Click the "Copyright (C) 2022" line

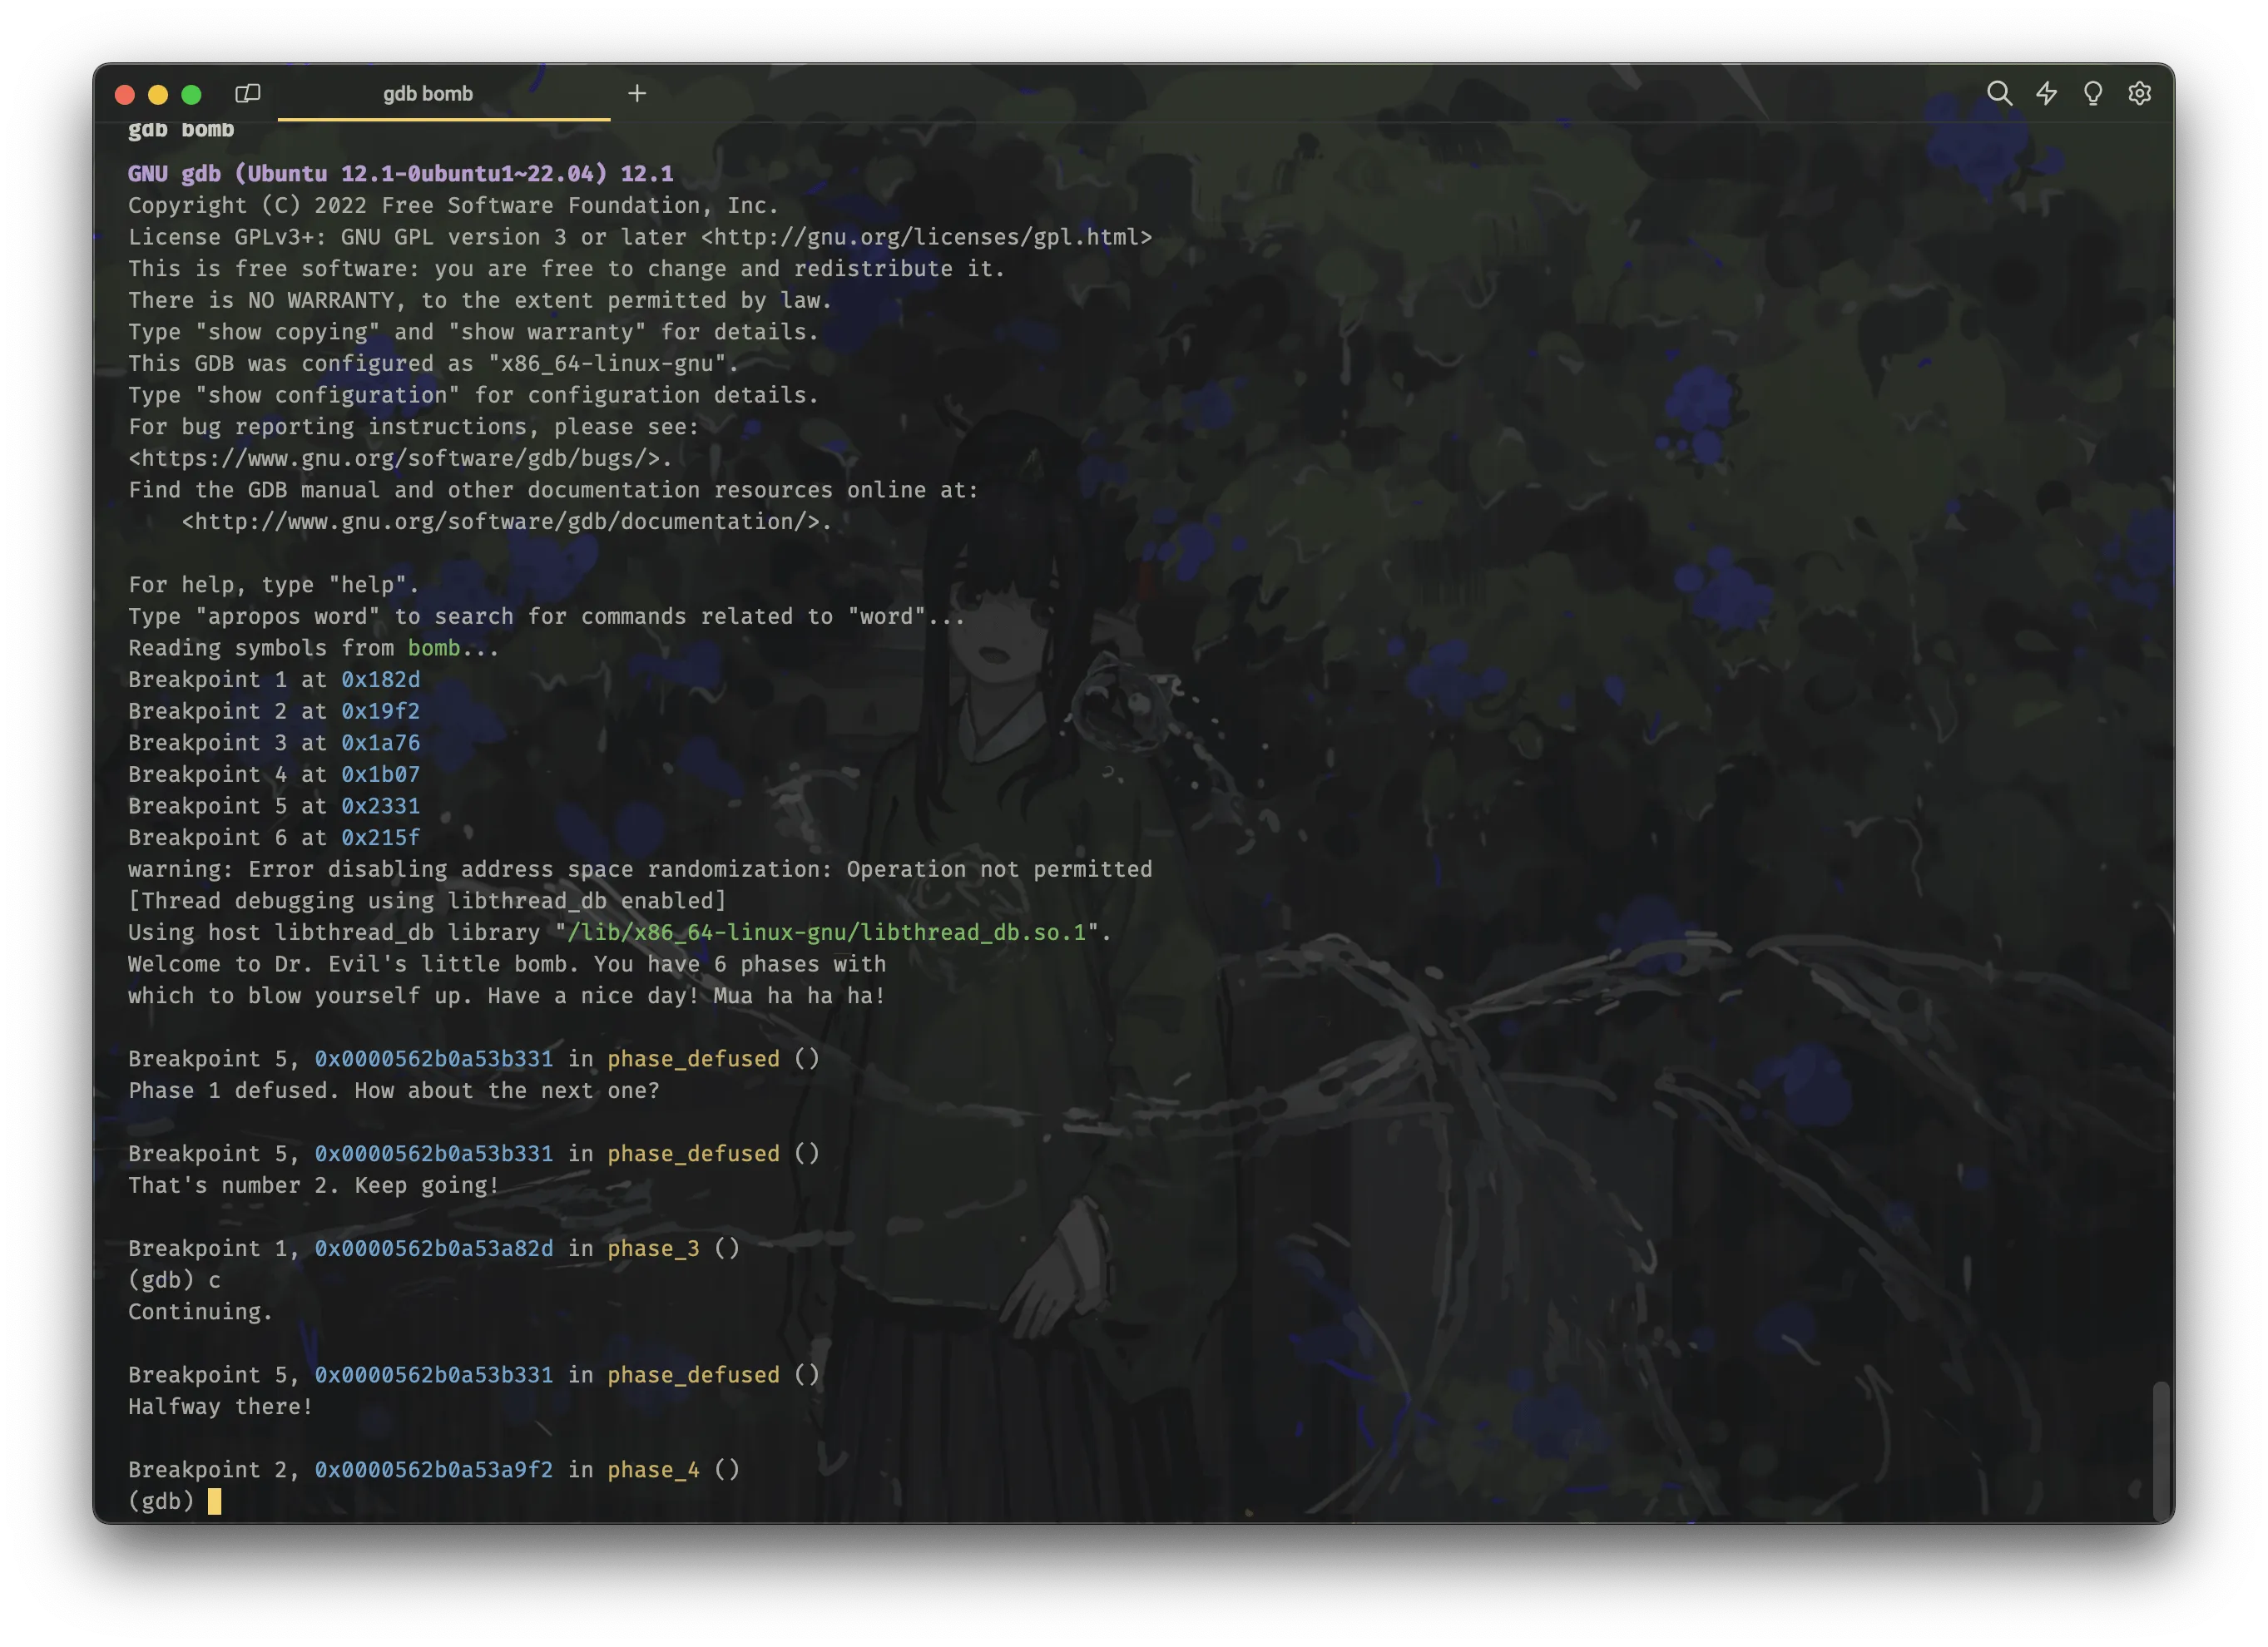(x=453, y=205)
